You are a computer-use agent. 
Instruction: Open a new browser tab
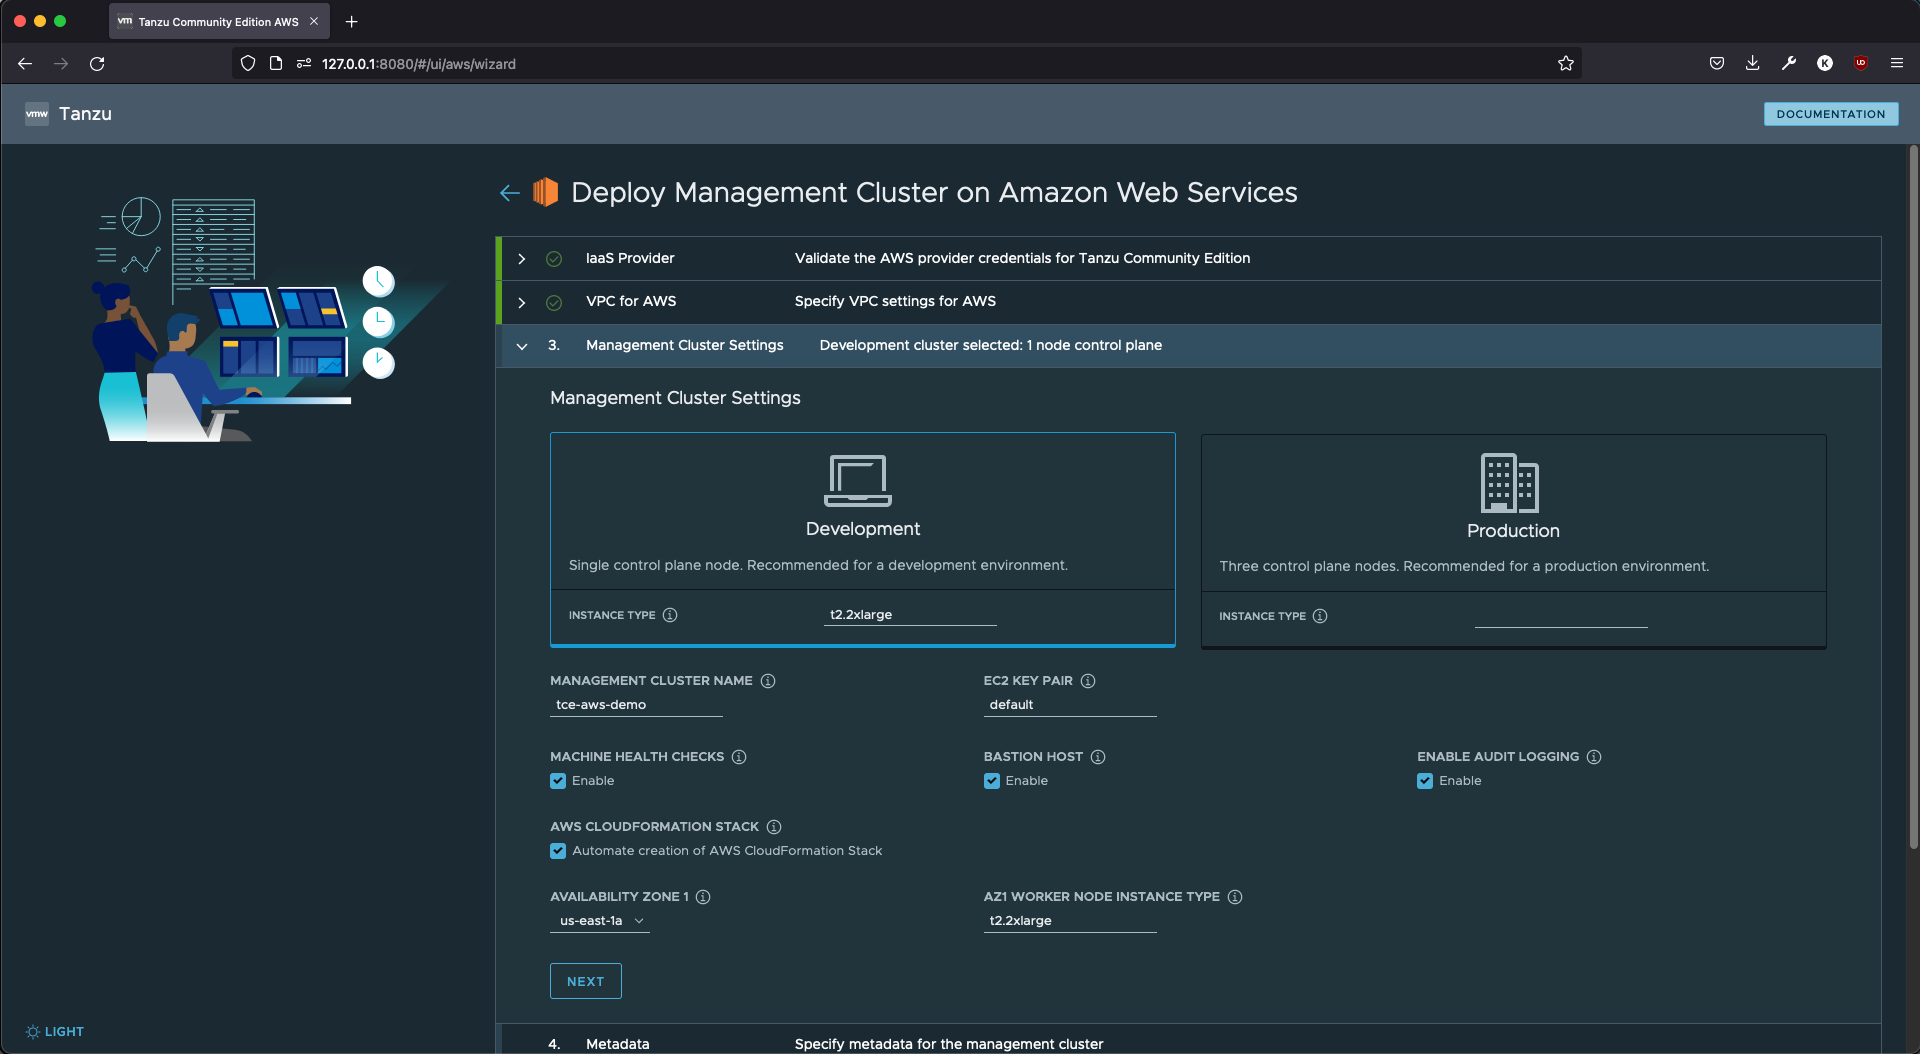(x=351, y=21)
